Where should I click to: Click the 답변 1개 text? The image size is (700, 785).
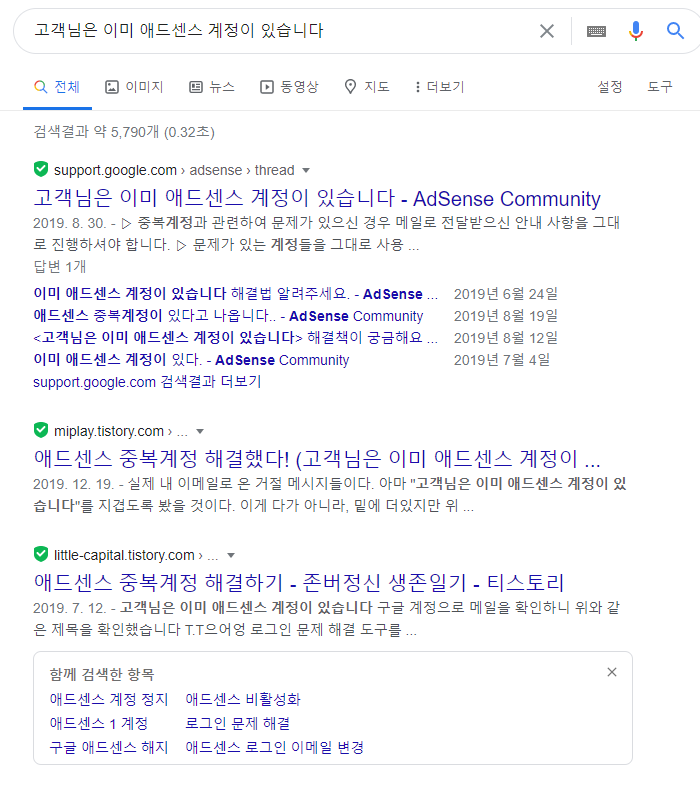point(60,266)
